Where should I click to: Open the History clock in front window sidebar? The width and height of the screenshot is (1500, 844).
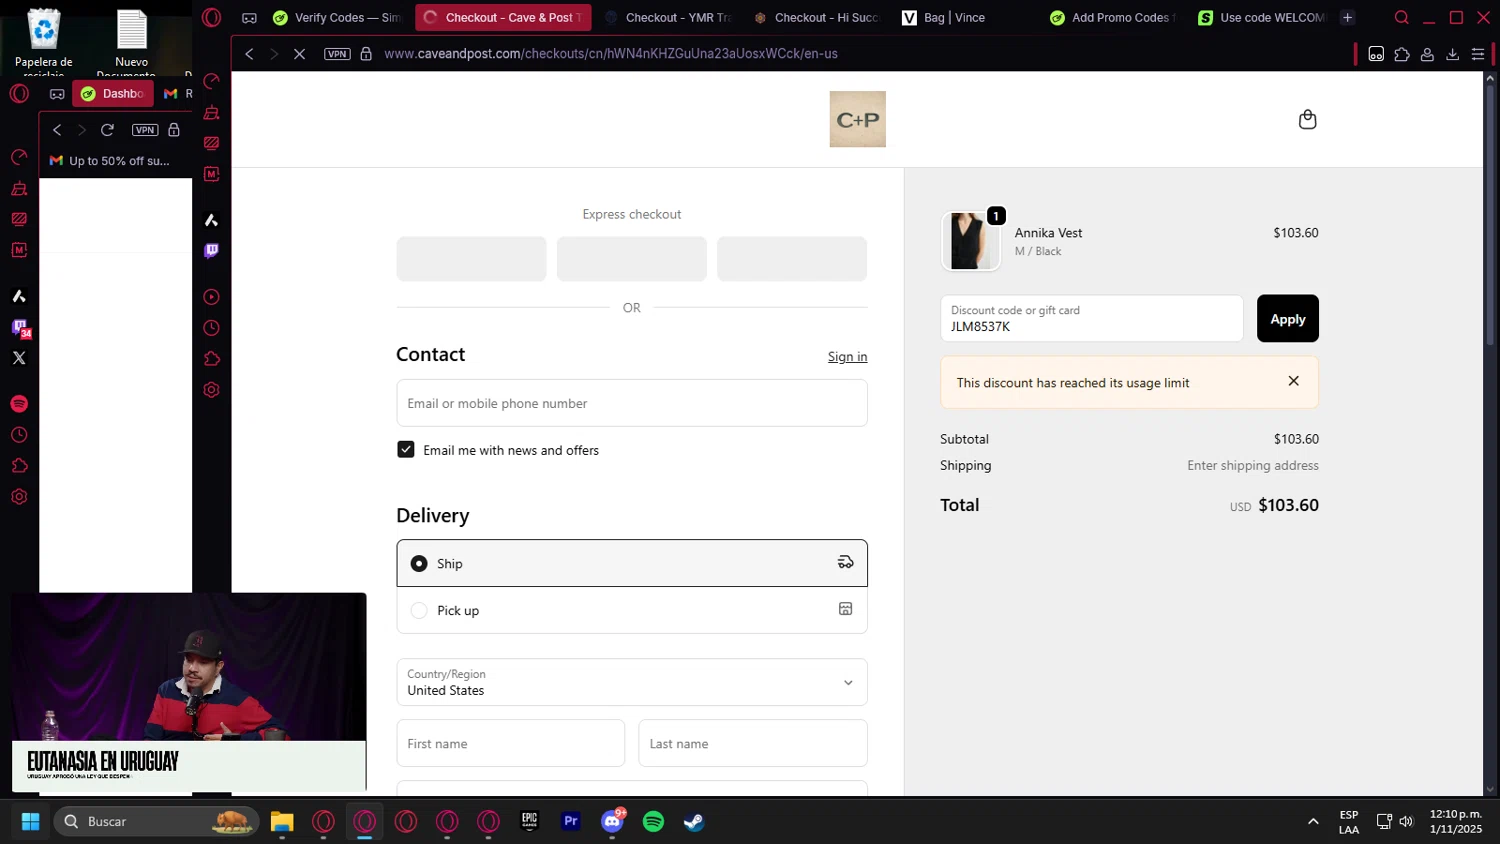[211, 328]
